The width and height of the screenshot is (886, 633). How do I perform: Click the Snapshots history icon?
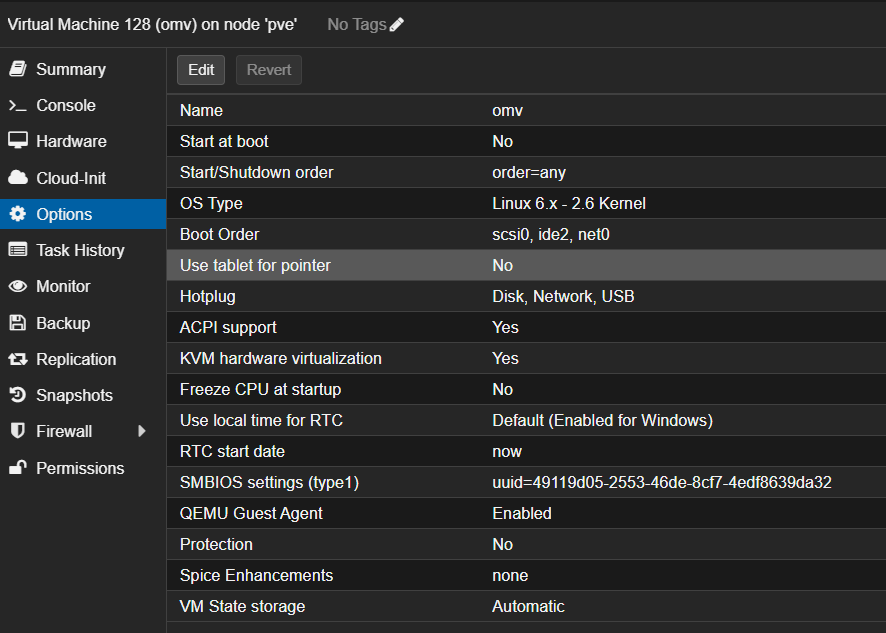[x=17, y=395]
